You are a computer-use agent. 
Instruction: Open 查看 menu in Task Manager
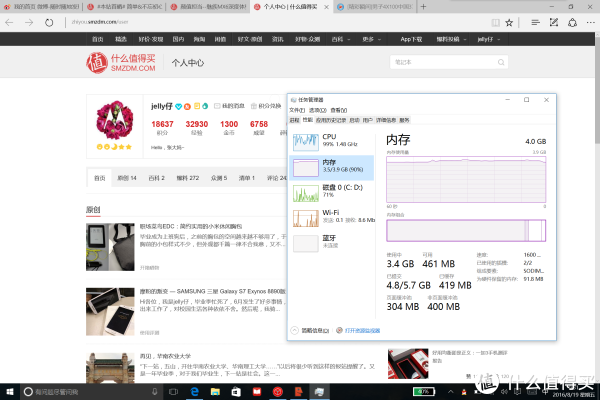point(339,110)
